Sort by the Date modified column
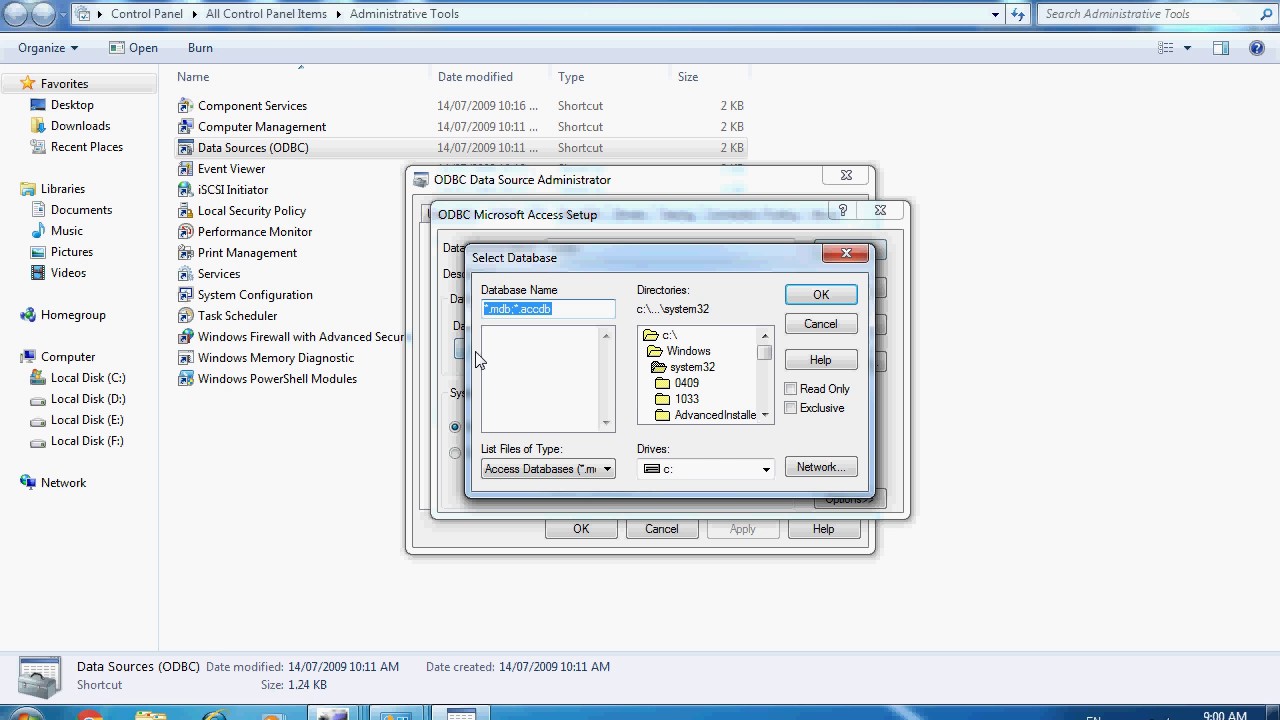Viewport: 1280px width, 720px height. pos(475,77)
